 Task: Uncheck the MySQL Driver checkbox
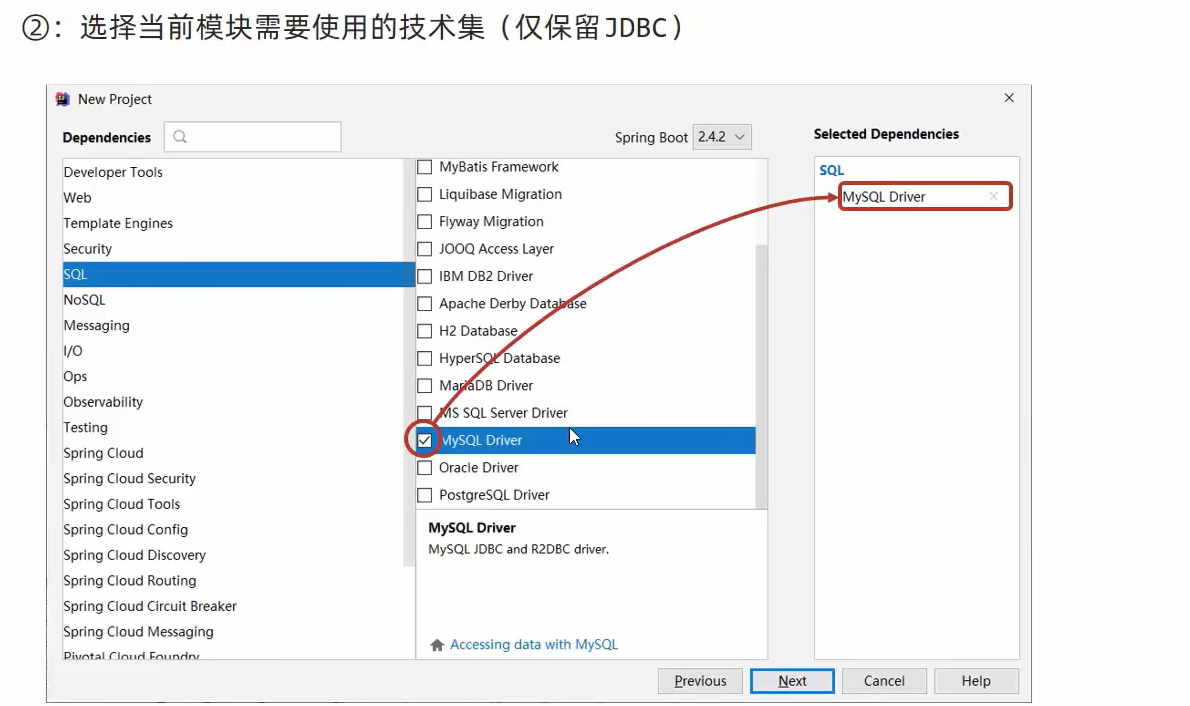click(425, 440)
